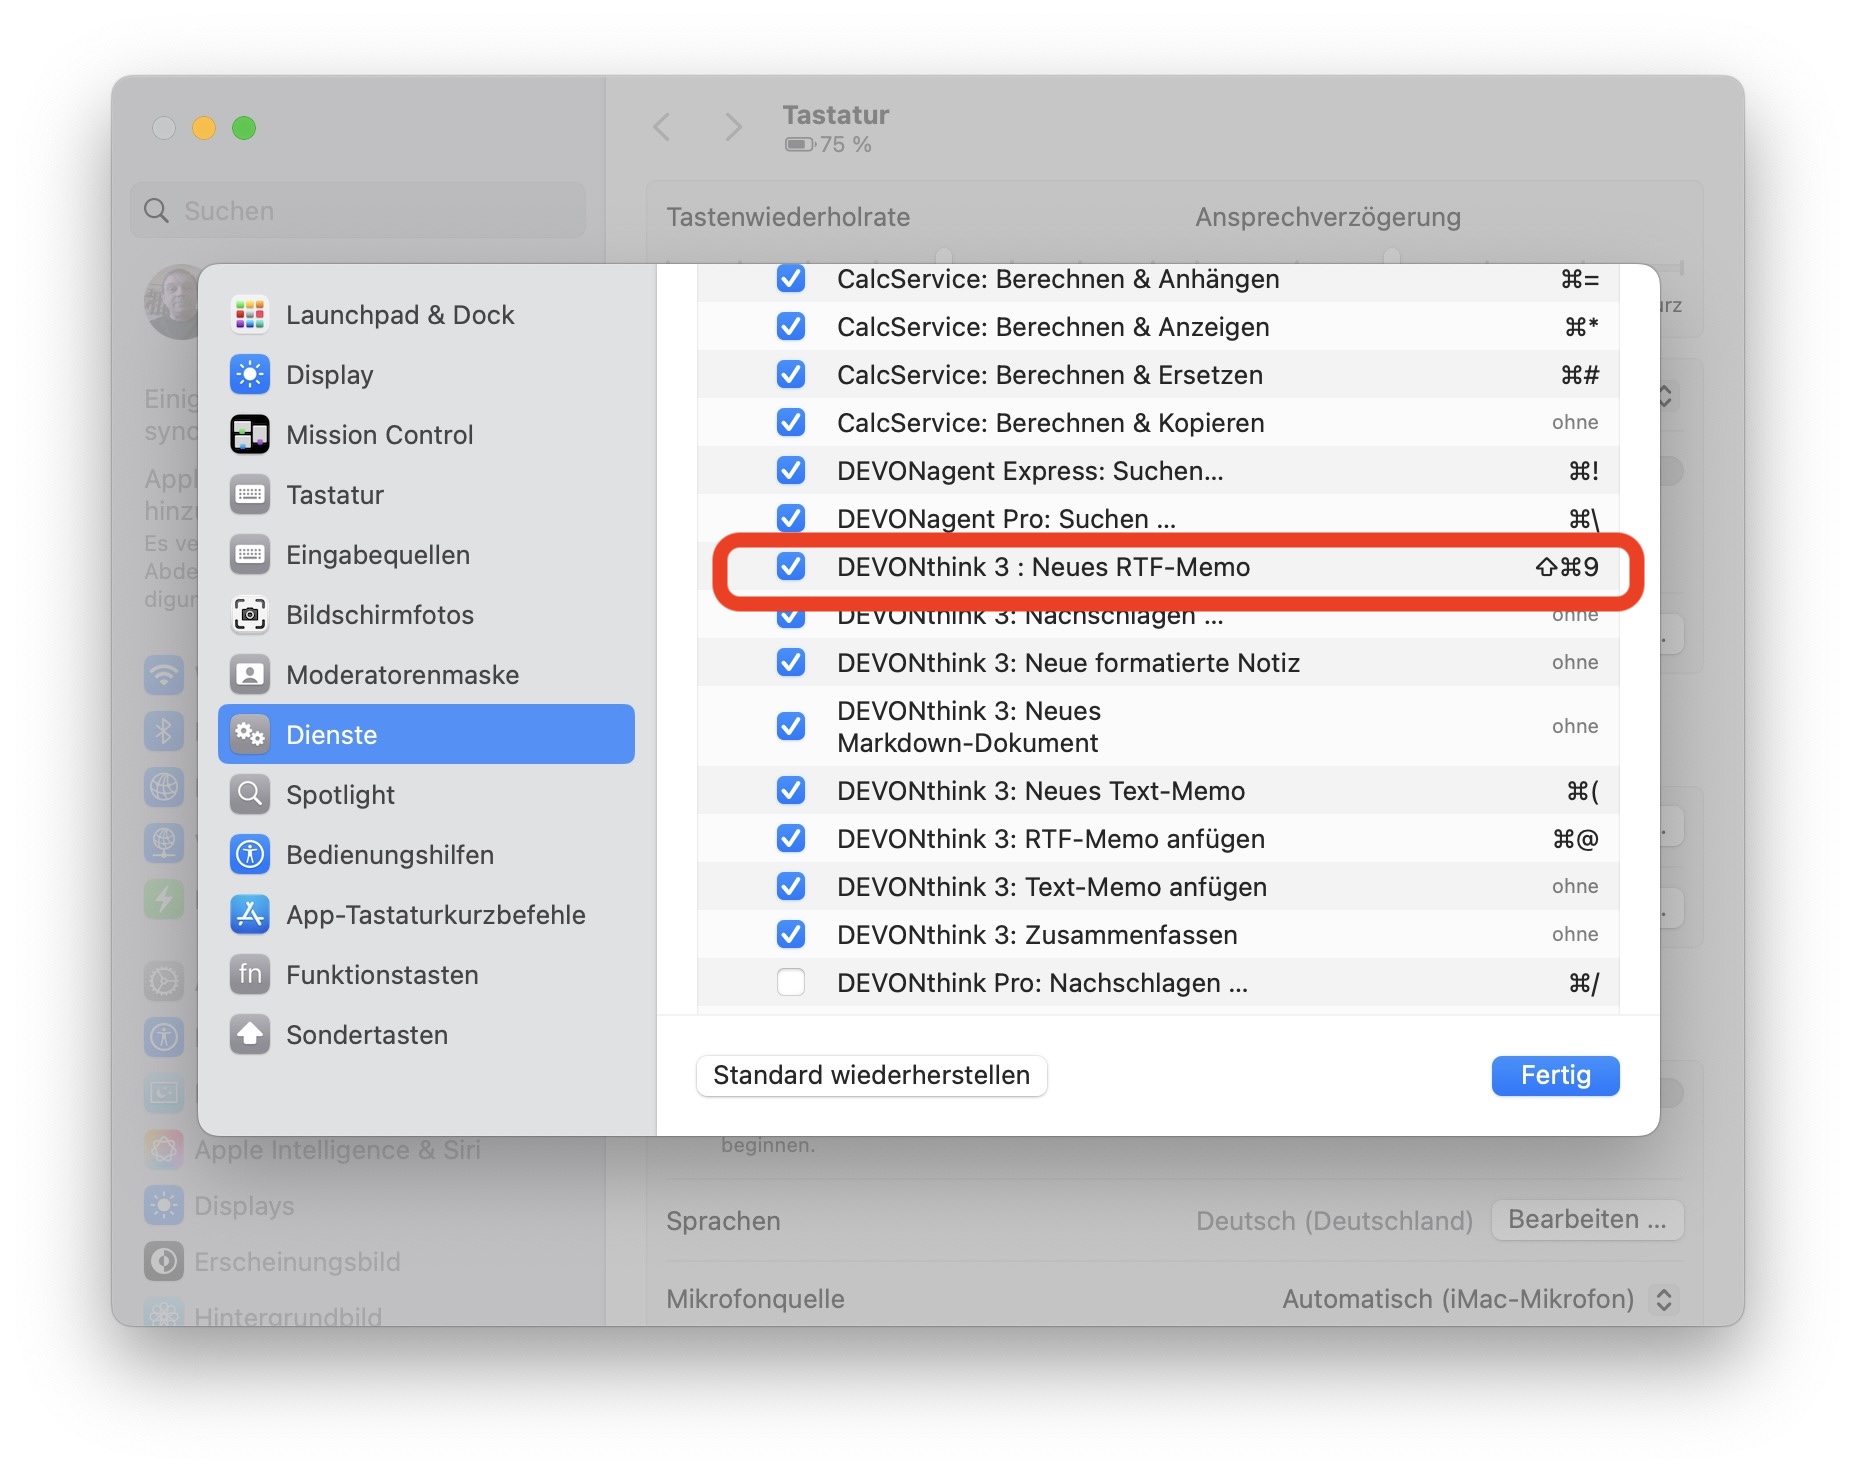Select the Display sun icon
The height and width of the screenshot is (1474, 1856).
pos(250,375)
